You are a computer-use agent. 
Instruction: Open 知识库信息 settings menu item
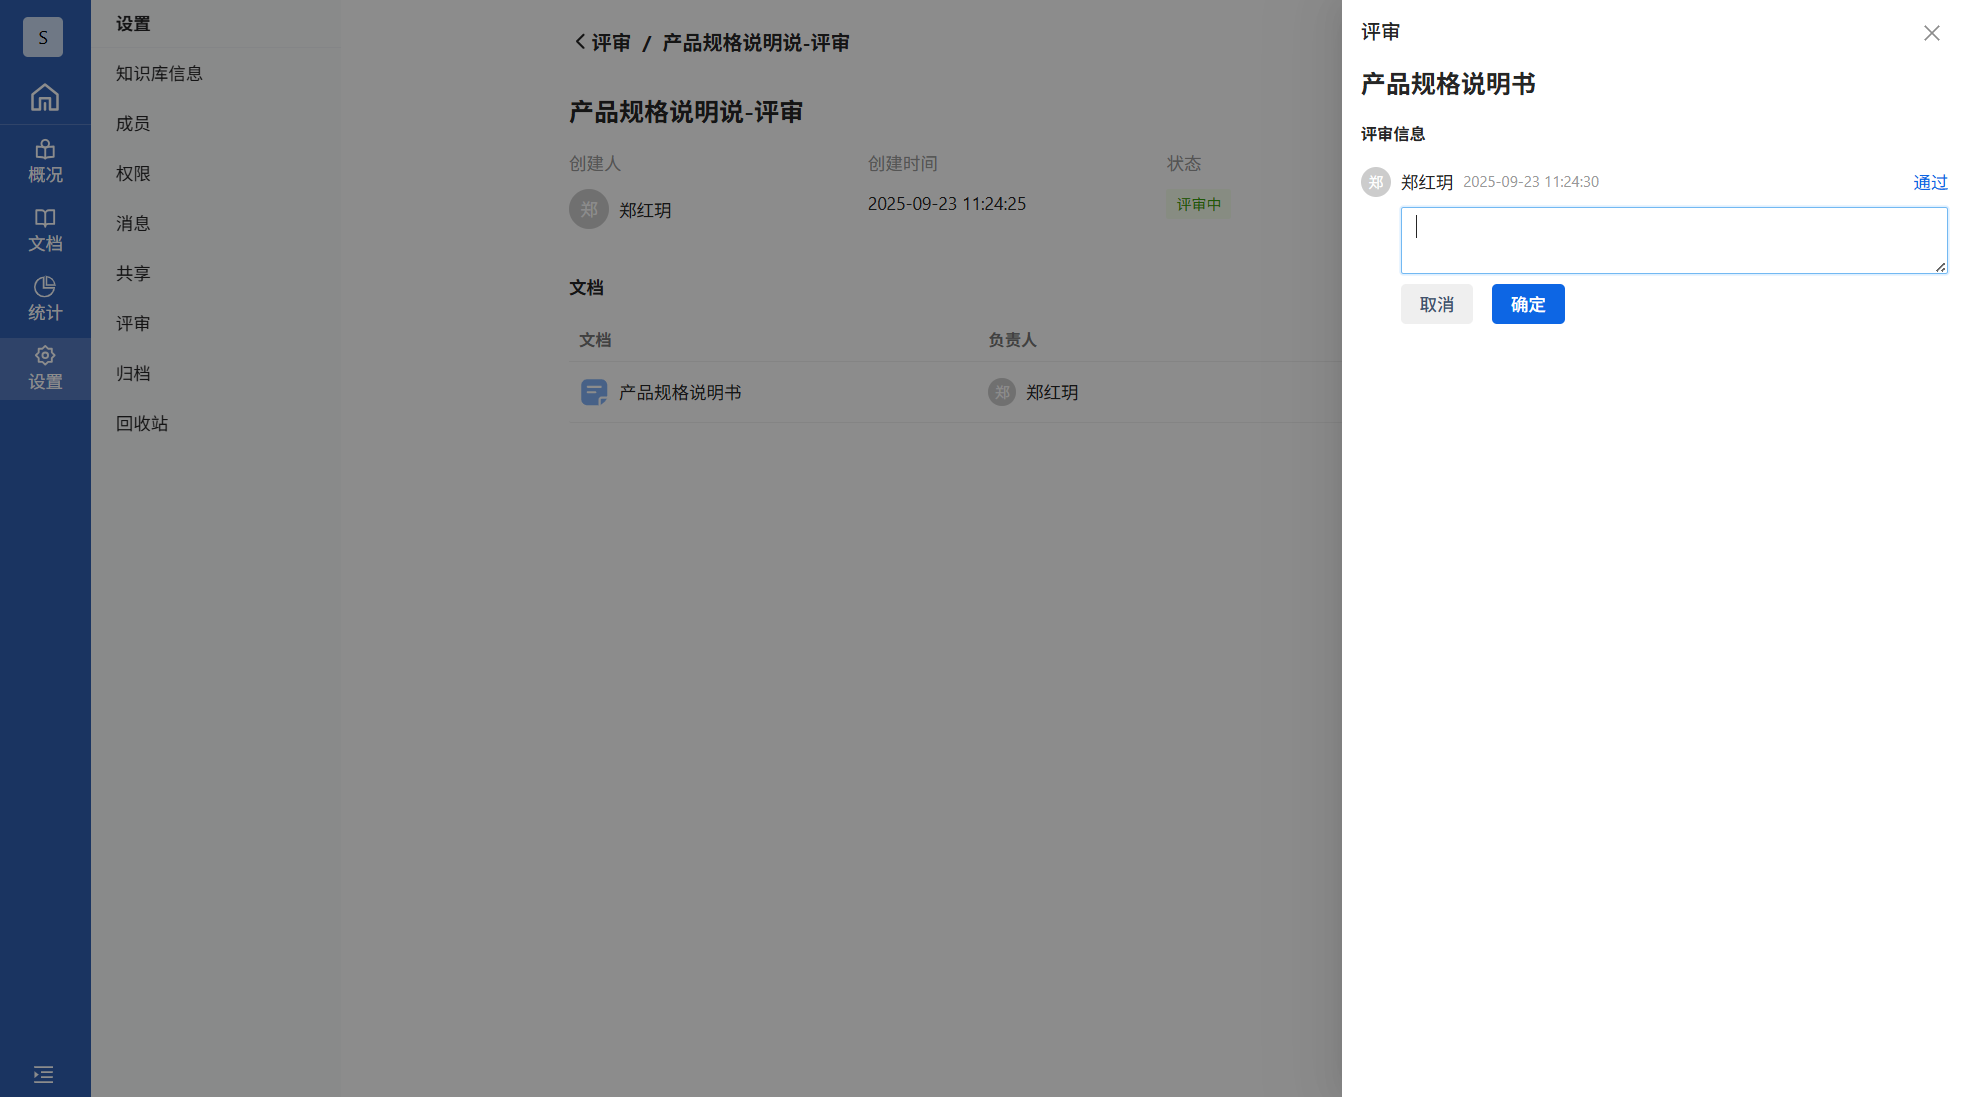point(159,73)
